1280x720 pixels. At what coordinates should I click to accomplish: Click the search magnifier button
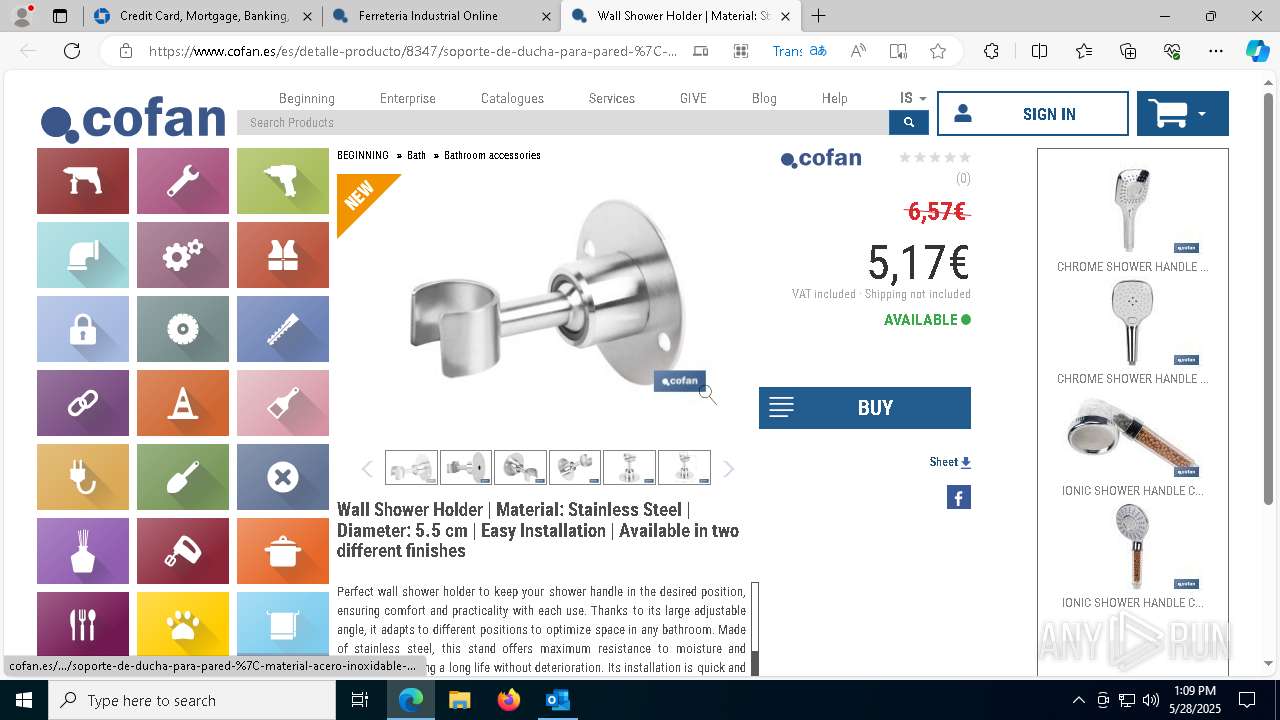[x=908, y=122]
